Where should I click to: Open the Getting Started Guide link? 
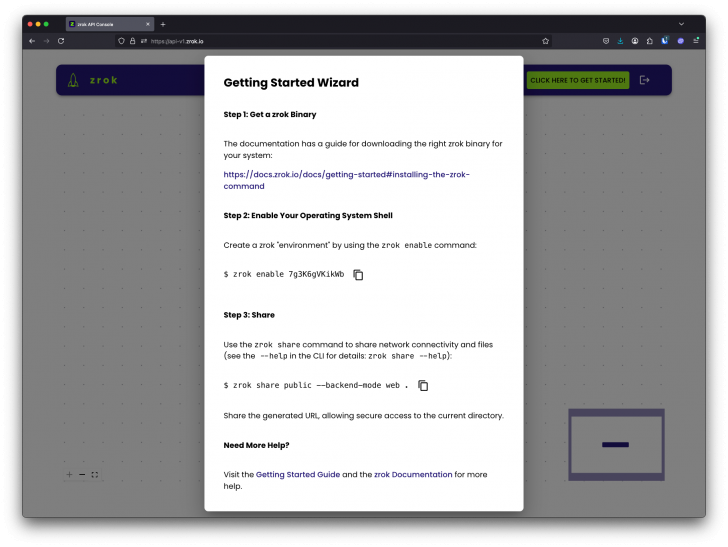(x=298, y=475)
